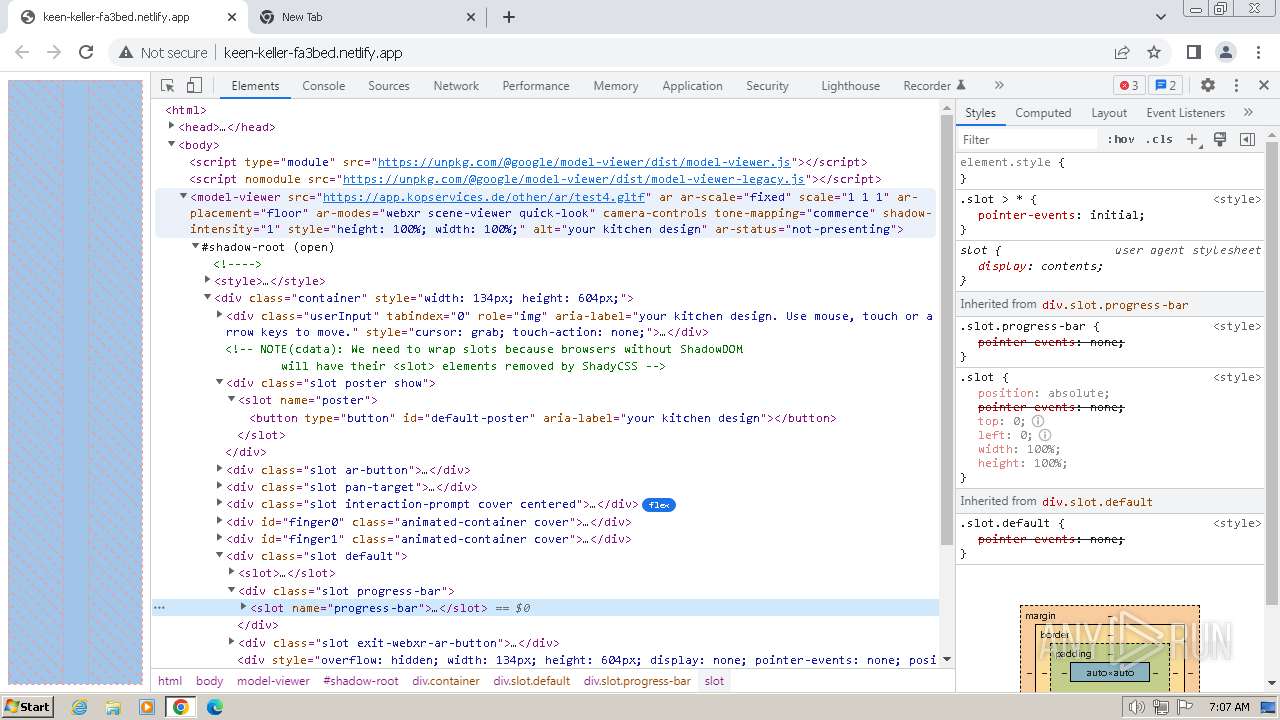
Task: Open the test4.gltf source link
Action: (485, 197)
